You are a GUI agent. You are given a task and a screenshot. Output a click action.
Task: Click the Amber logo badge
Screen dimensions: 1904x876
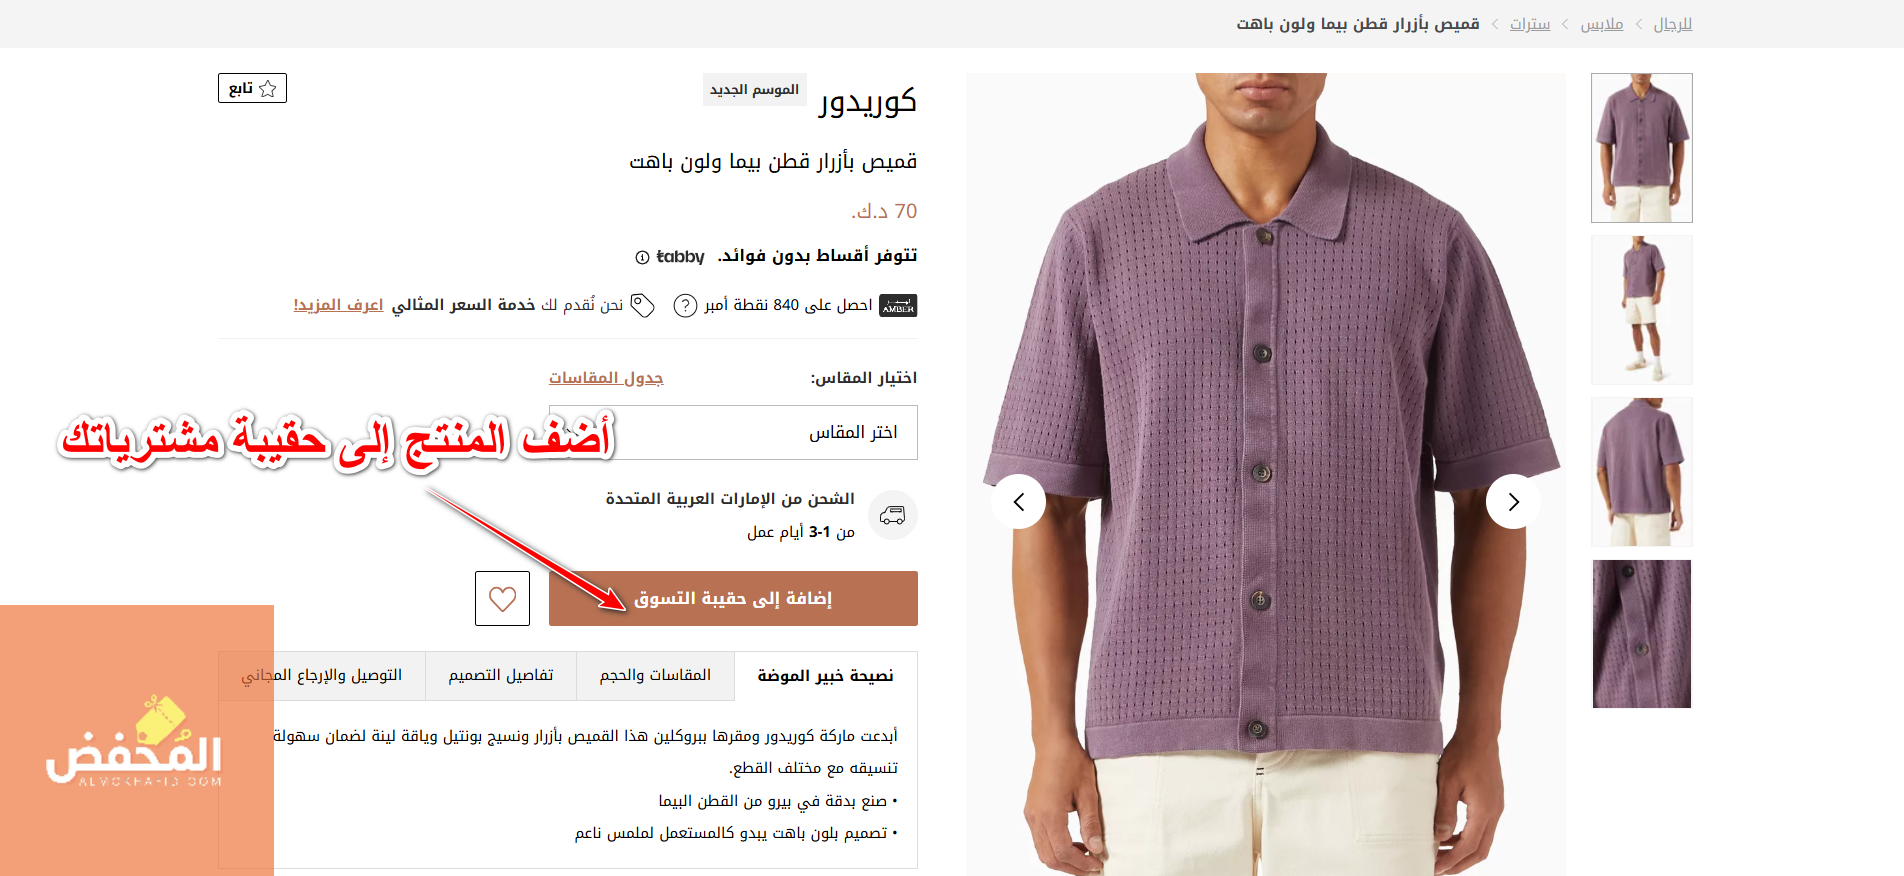coord(898,305)
